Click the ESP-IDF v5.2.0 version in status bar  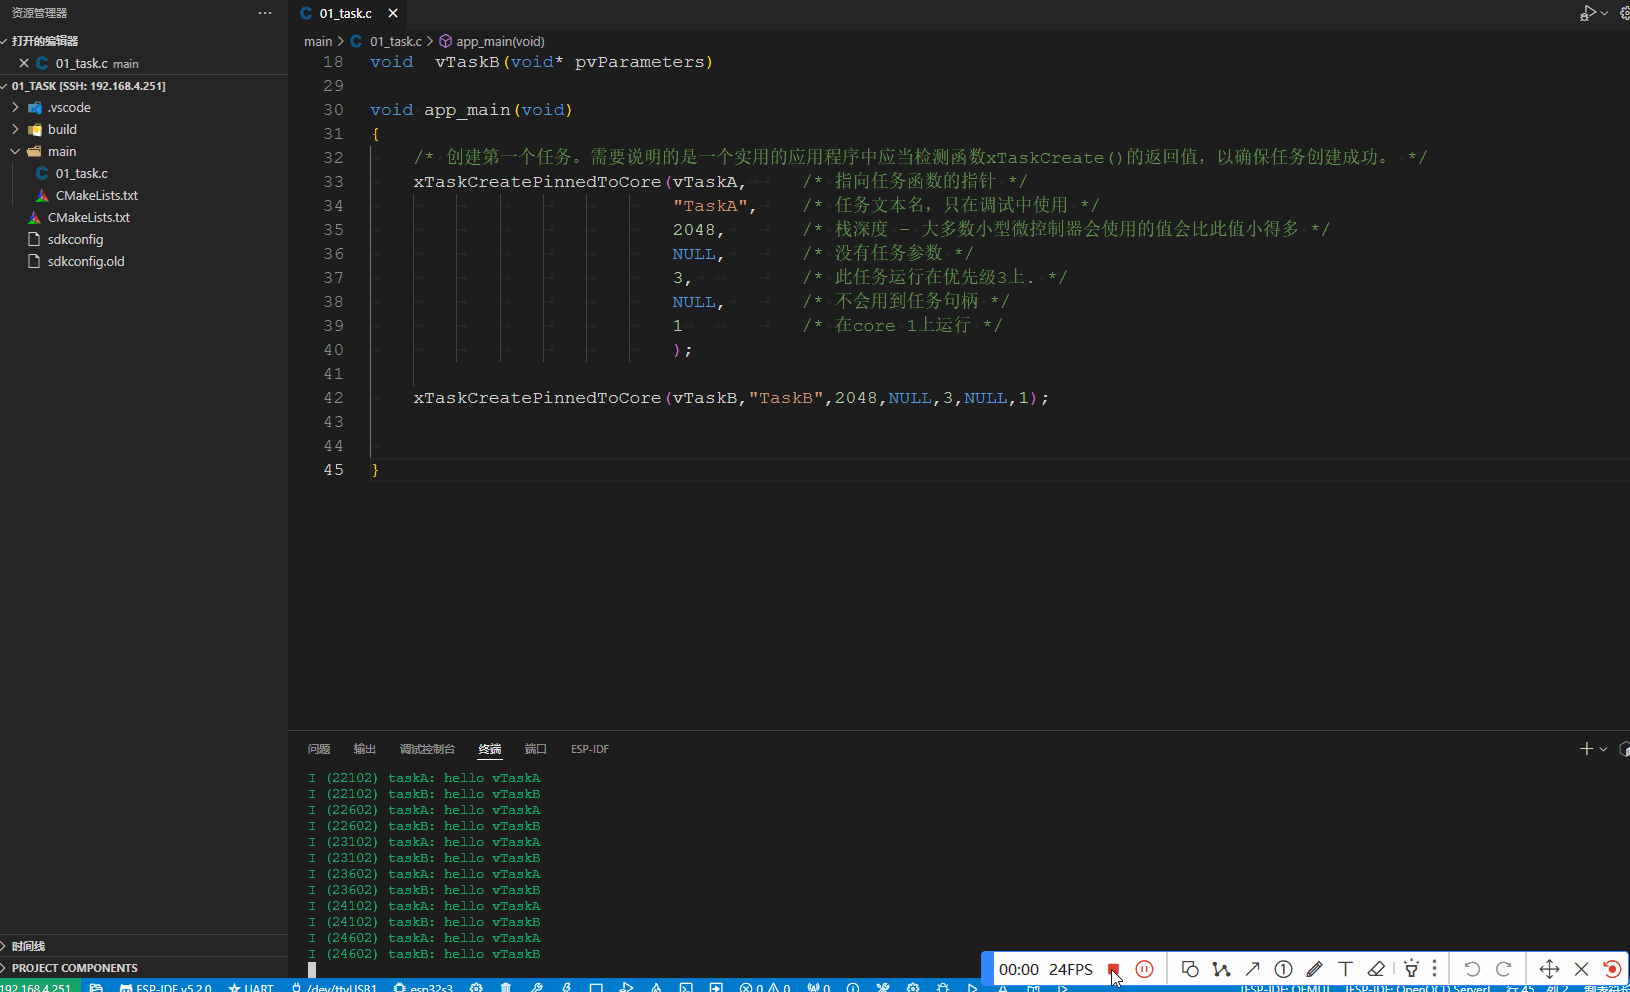point(166,987)
